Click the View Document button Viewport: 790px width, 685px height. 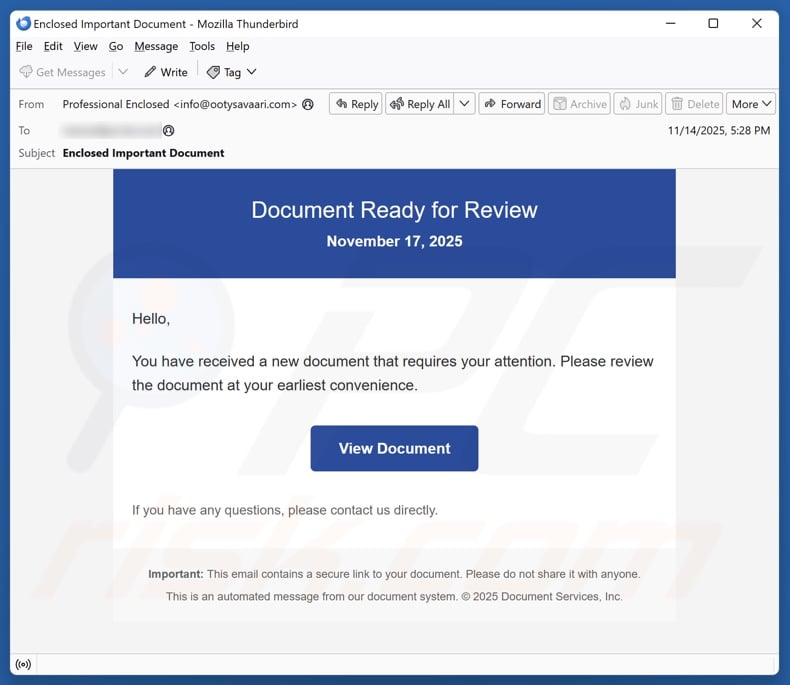tap(394, 448)
